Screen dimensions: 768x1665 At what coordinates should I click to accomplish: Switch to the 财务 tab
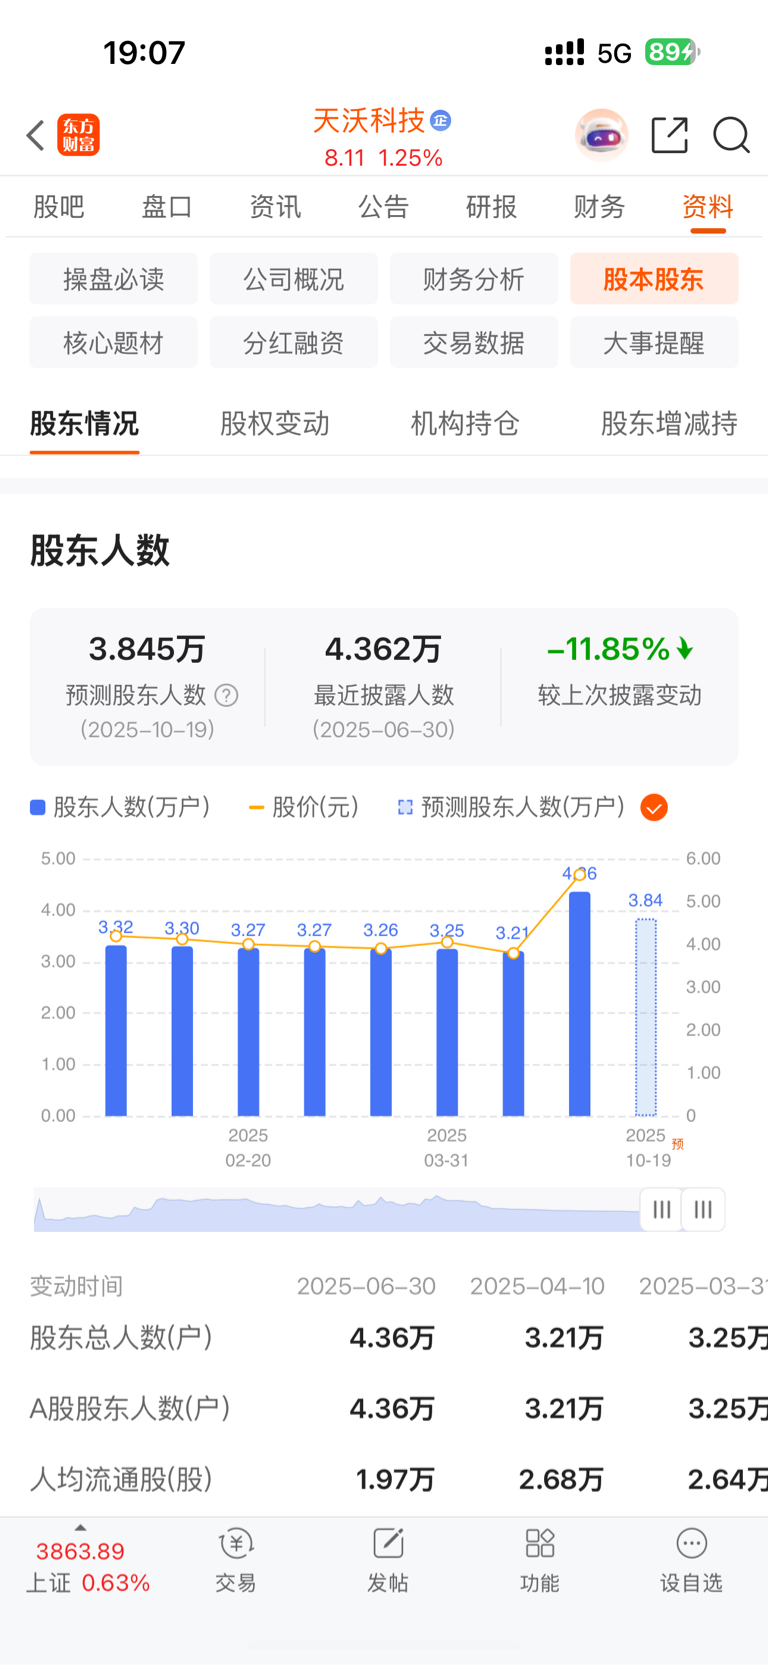(x=600, y=207)
